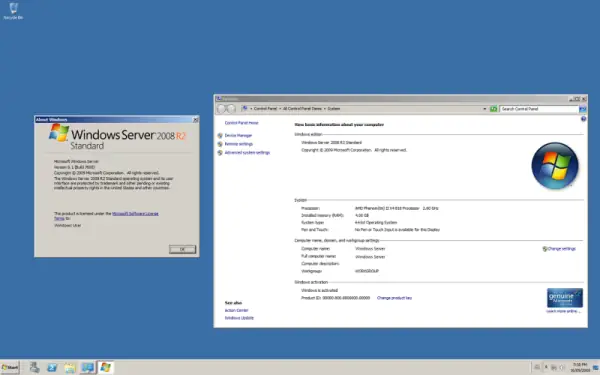Viewport: 600px width, 375px height.
Task: Show hidden system tray icons arrow
Action: [546, 367]
